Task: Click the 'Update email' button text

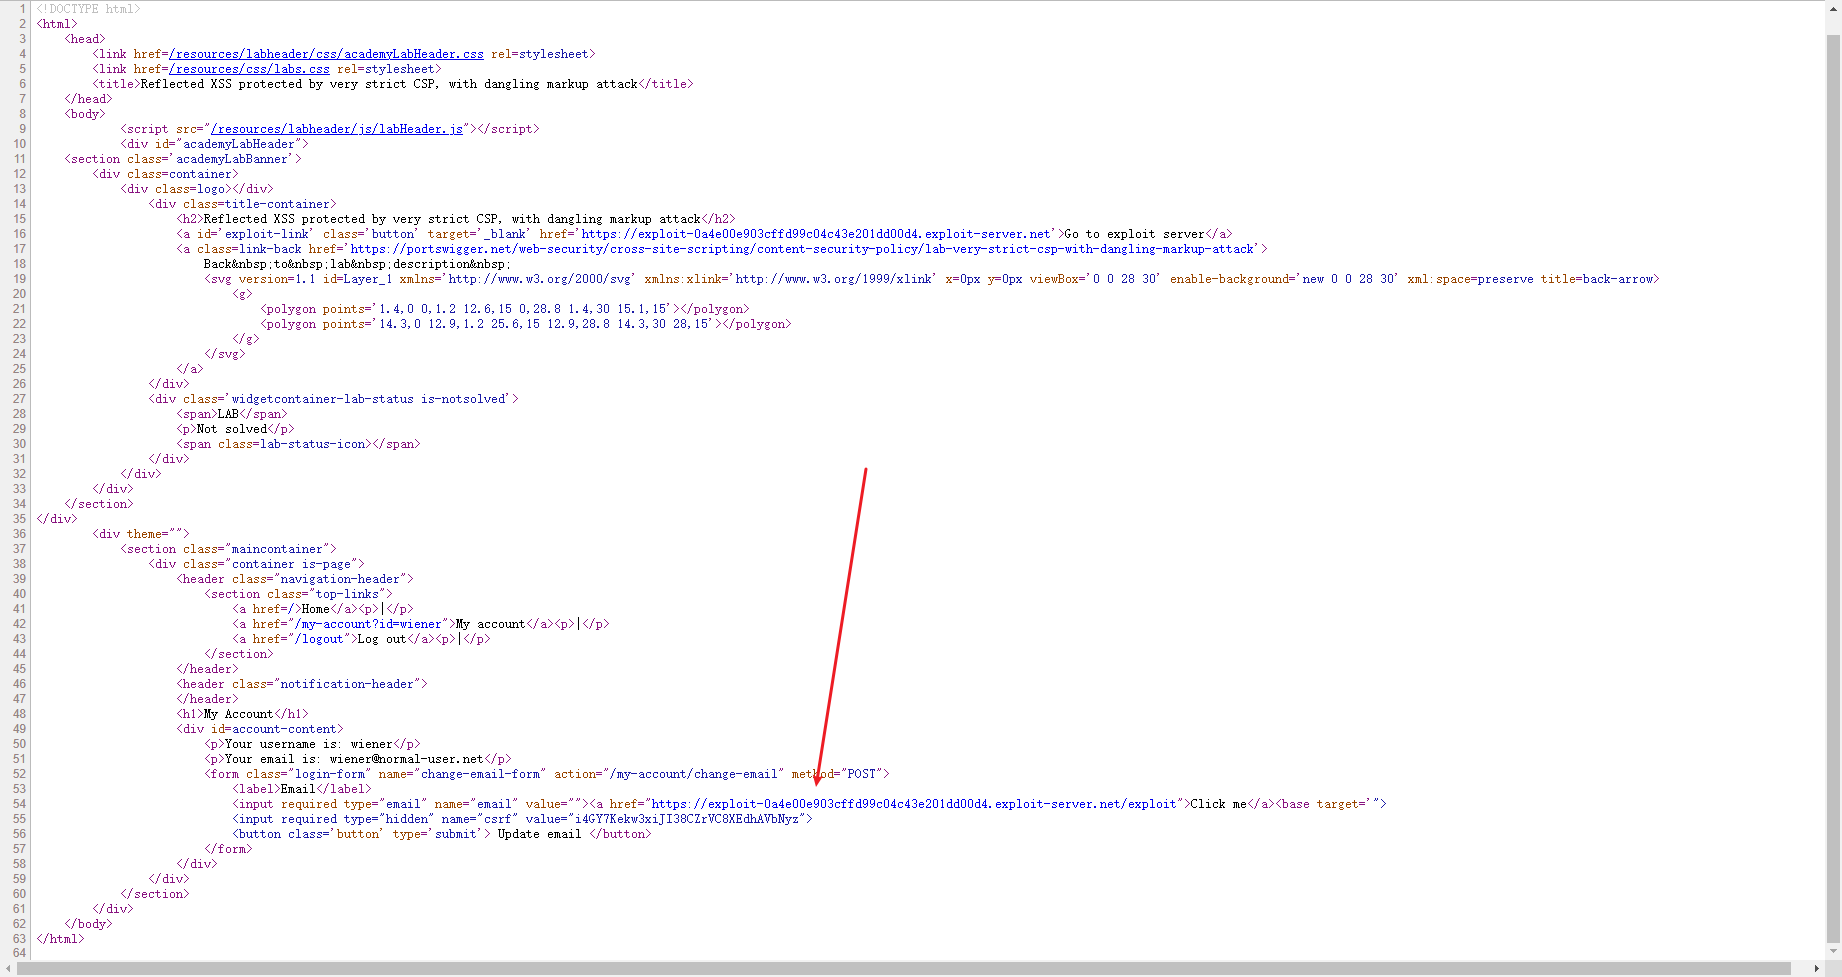Action: [x=539, y=834]
